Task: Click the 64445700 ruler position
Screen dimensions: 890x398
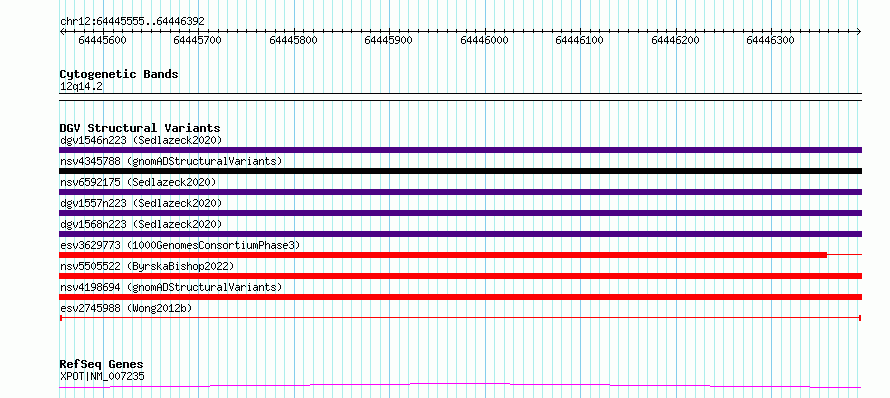Action: click(198, 40)
